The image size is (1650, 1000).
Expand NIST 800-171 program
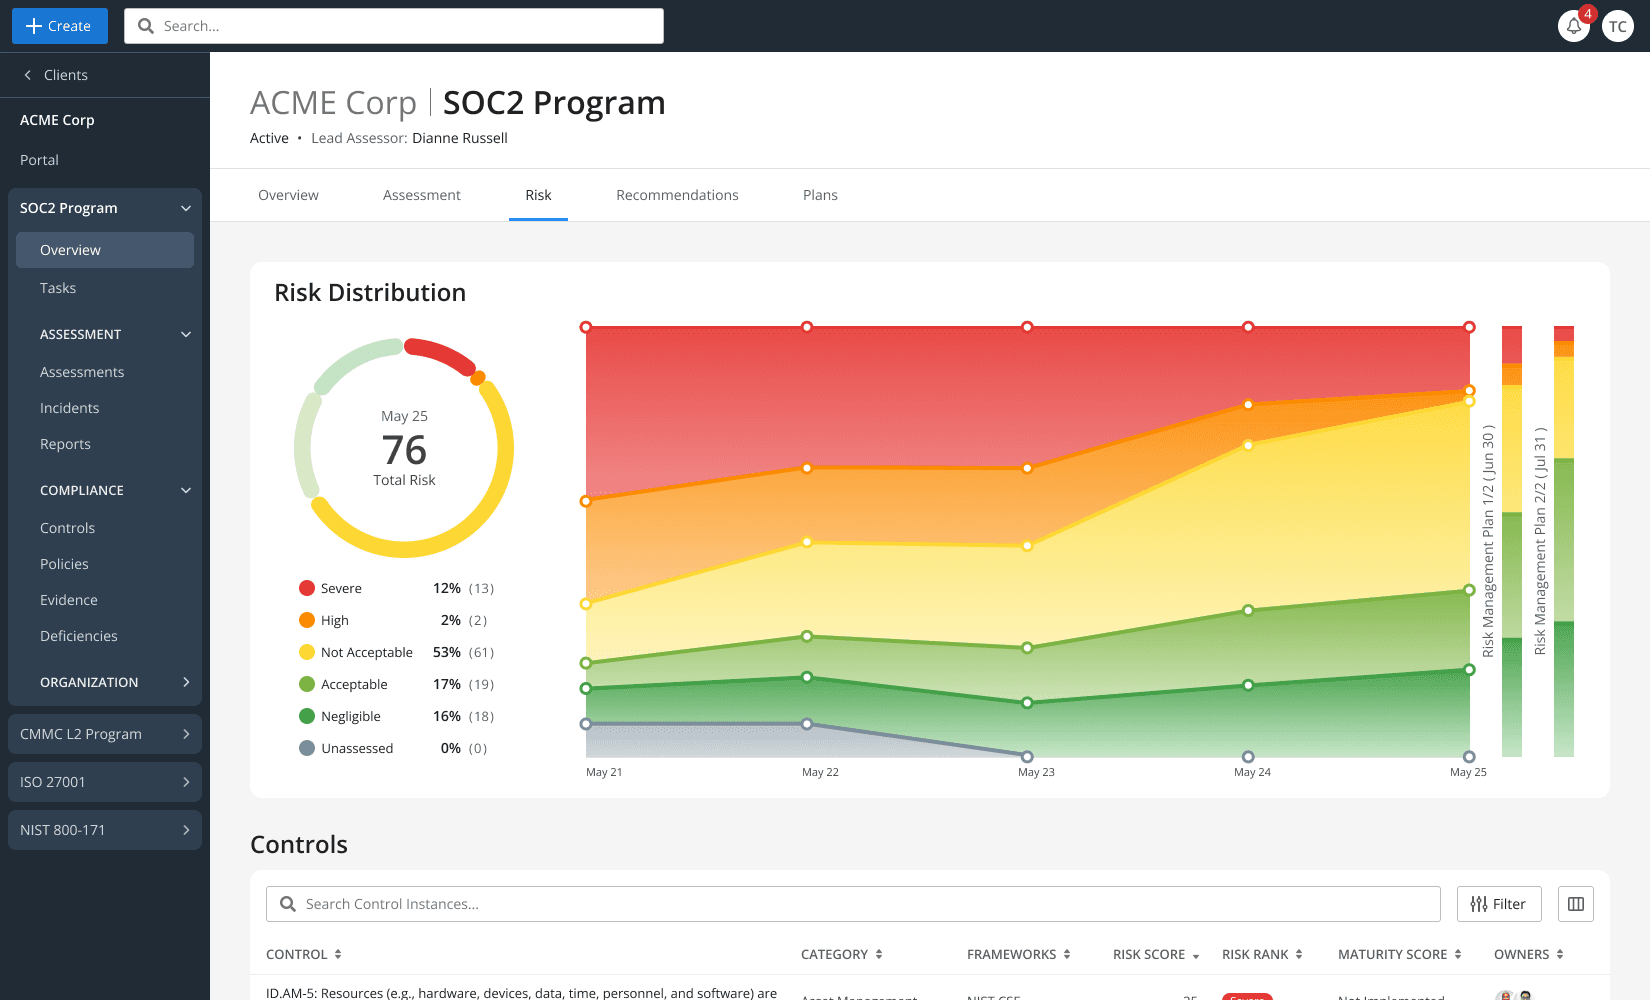pos(105,830)
